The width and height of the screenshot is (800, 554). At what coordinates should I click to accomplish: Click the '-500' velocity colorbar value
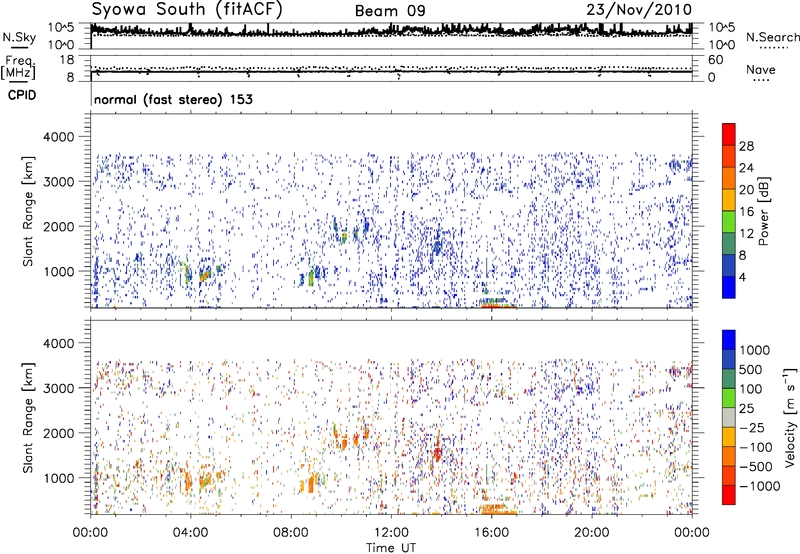(x=756, y=467)
